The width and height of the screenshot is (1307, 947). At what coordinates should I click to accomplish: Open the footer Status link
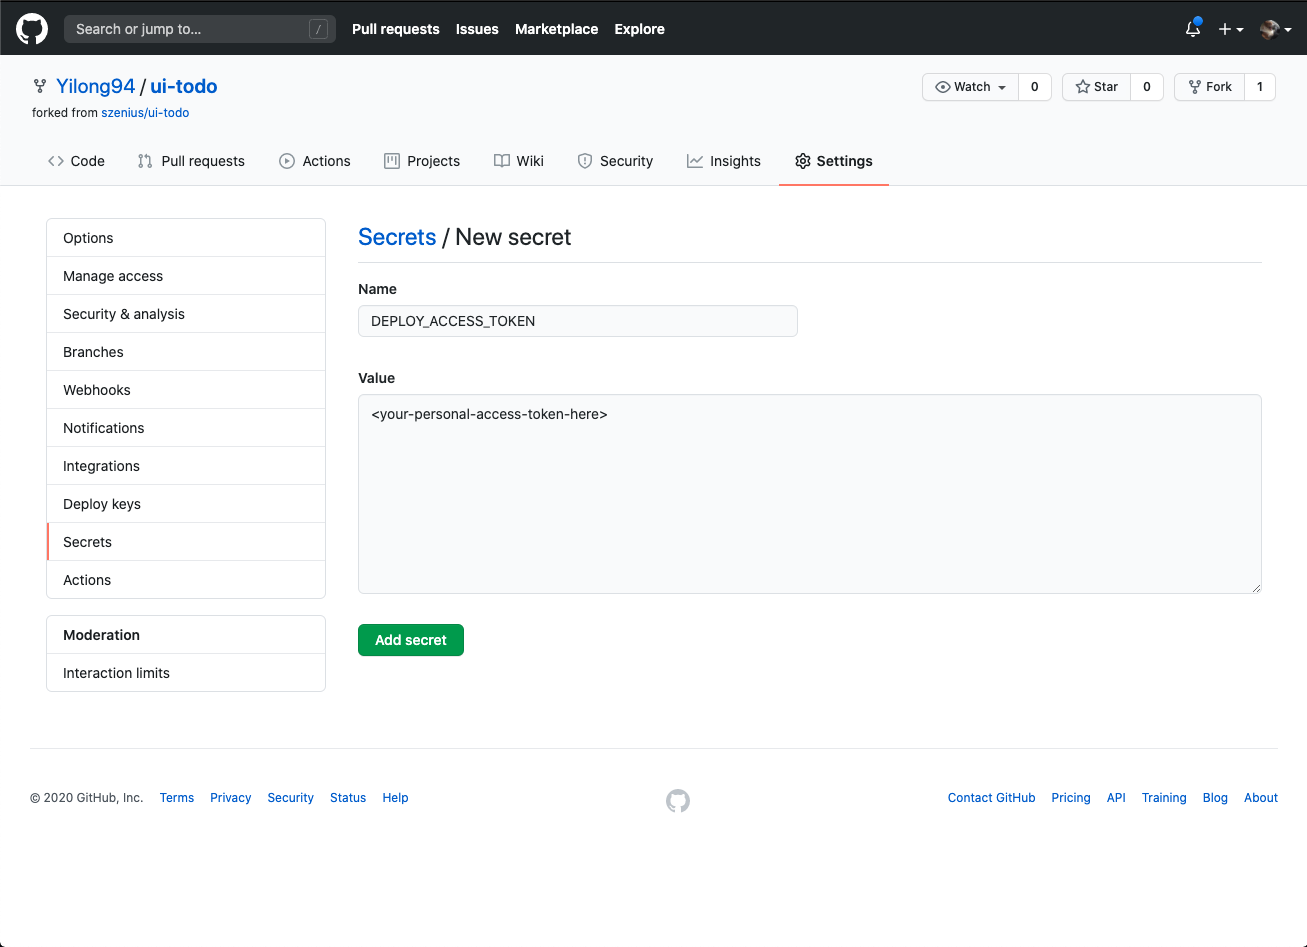pyautogui.click(x=348, y=798)
